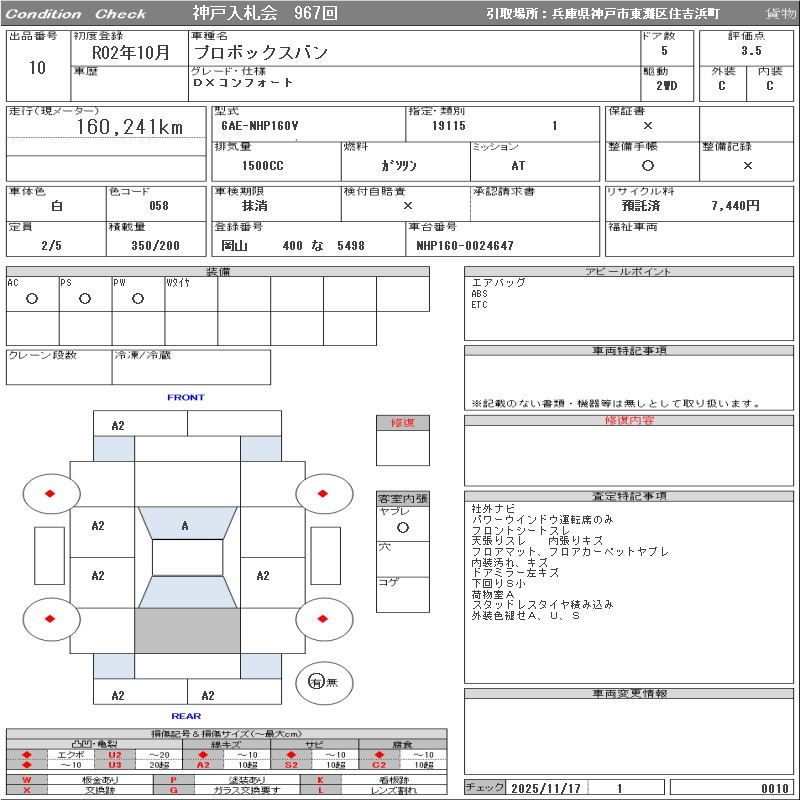
Task: Click the U2 dent legend code
Action: click(114, 754)
